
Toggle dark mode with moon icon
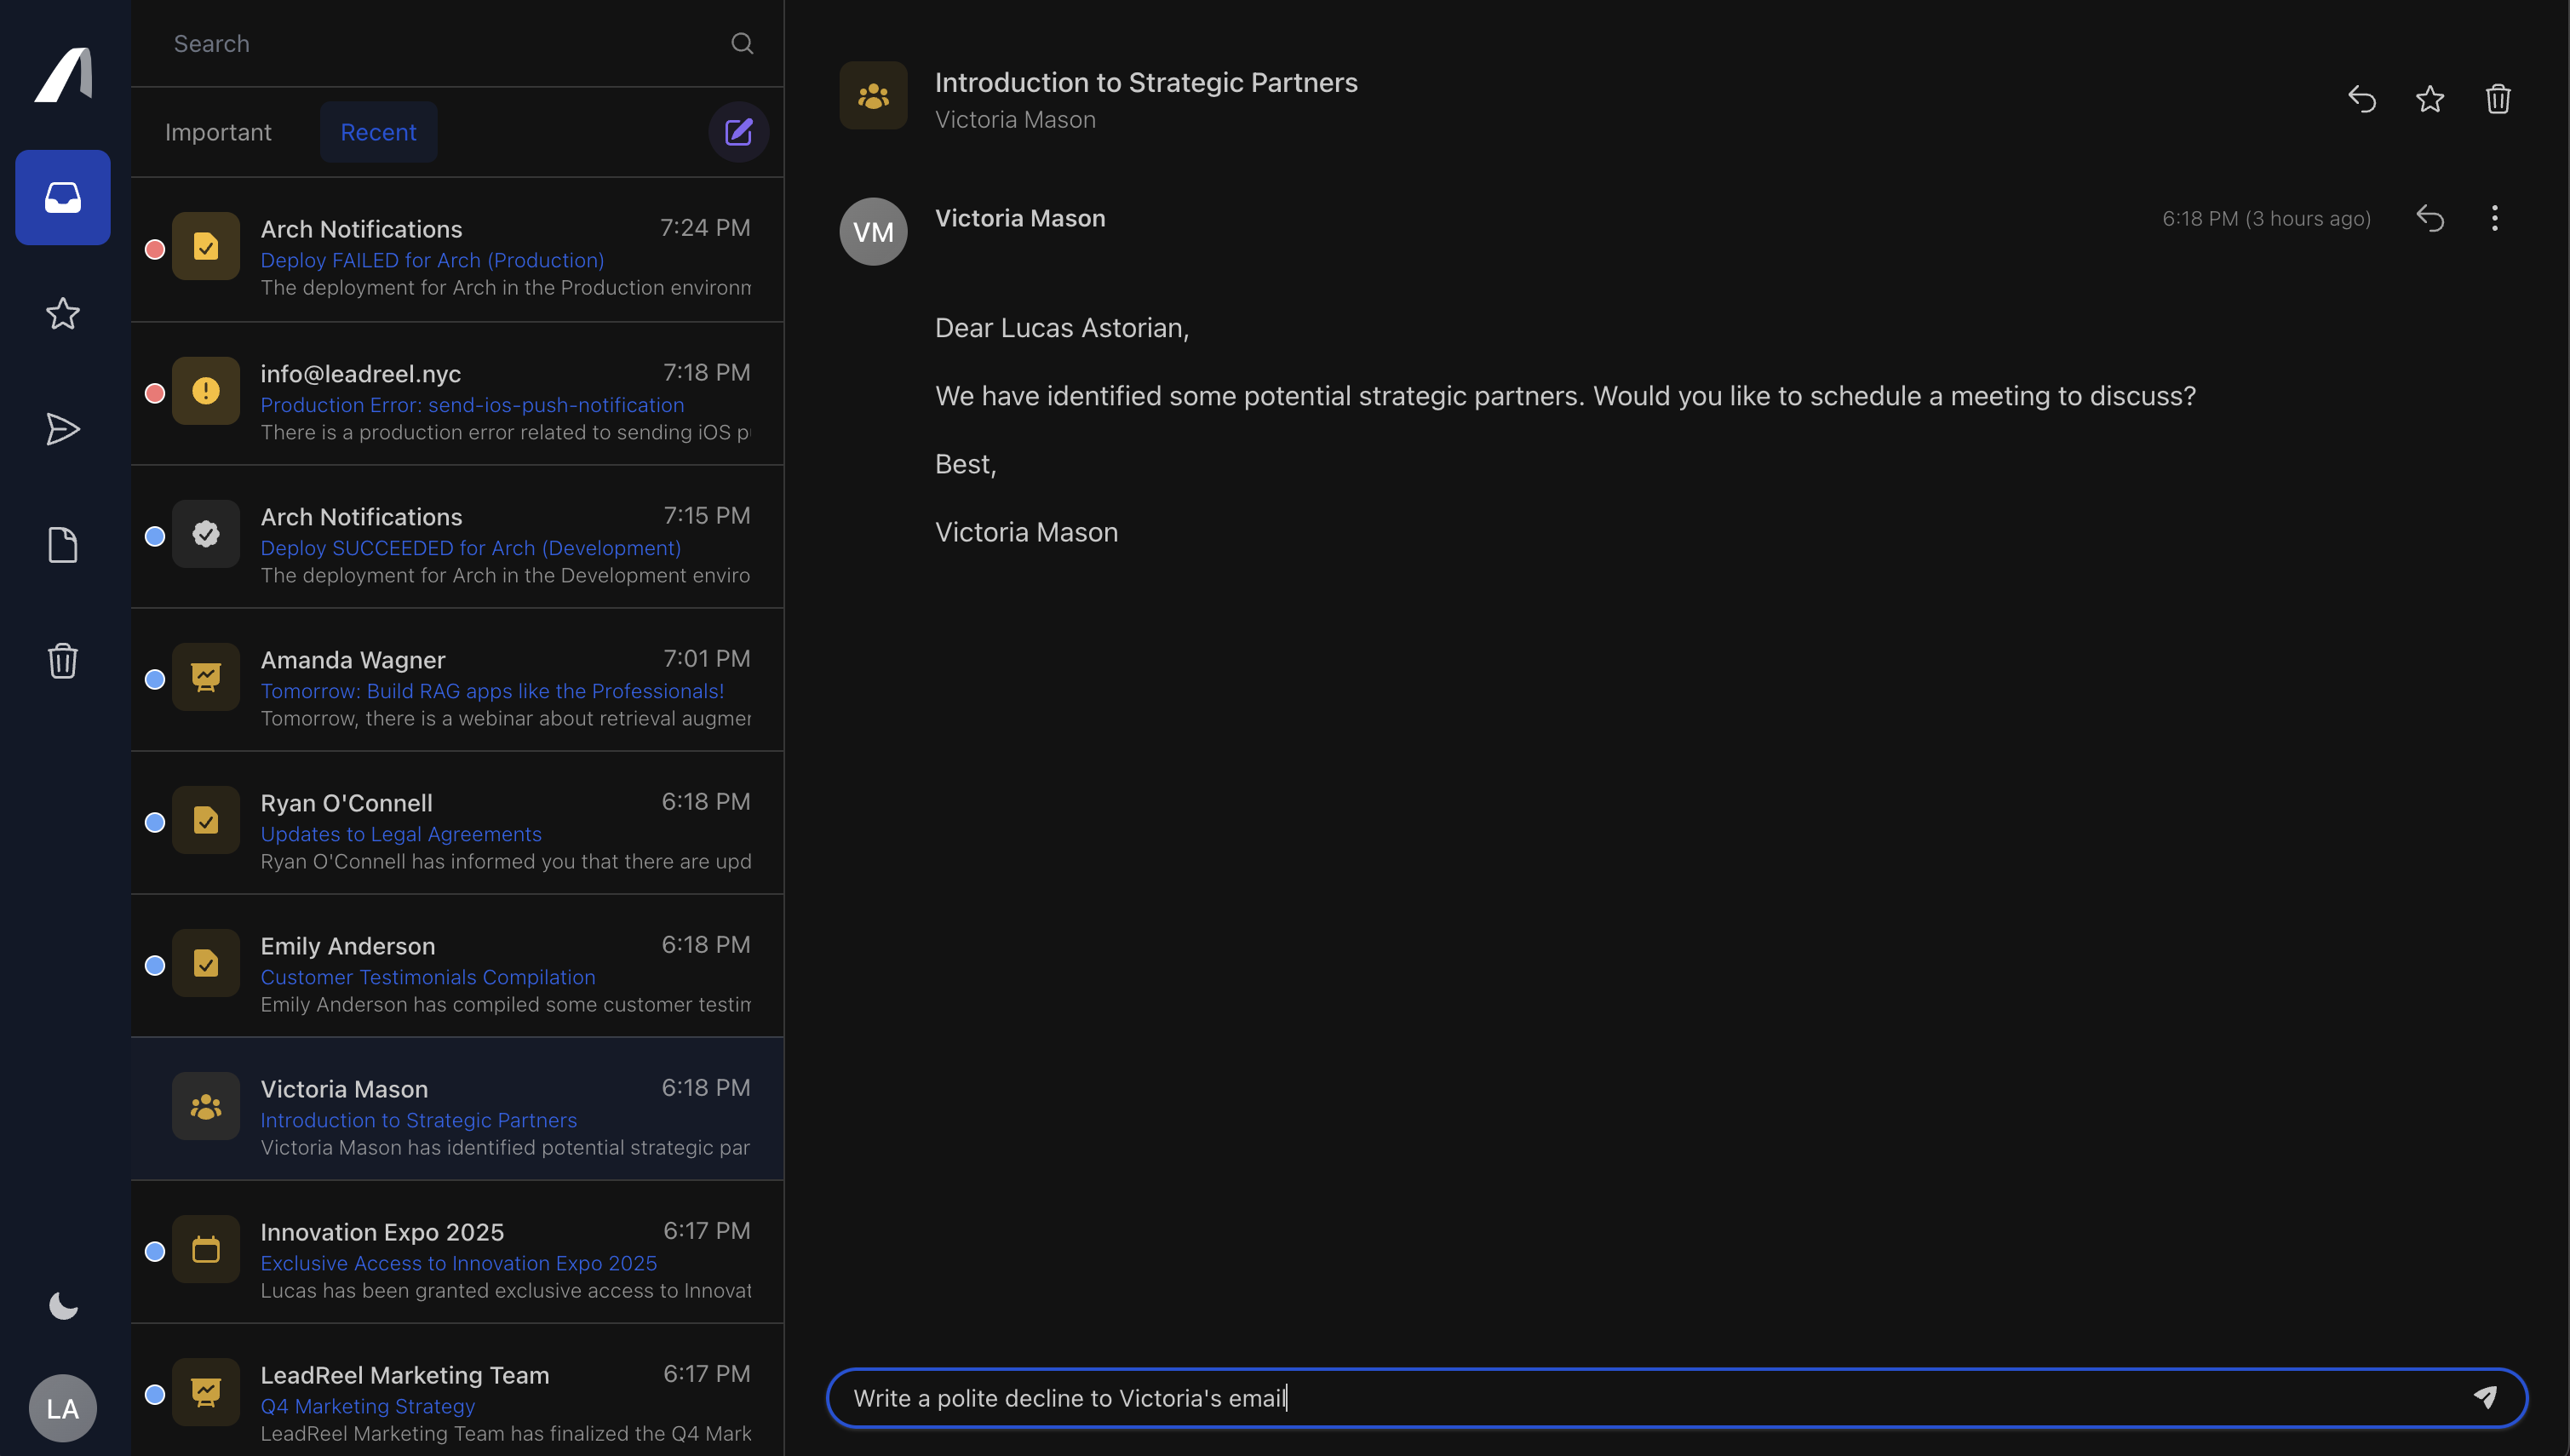[x=62, y=1305]
